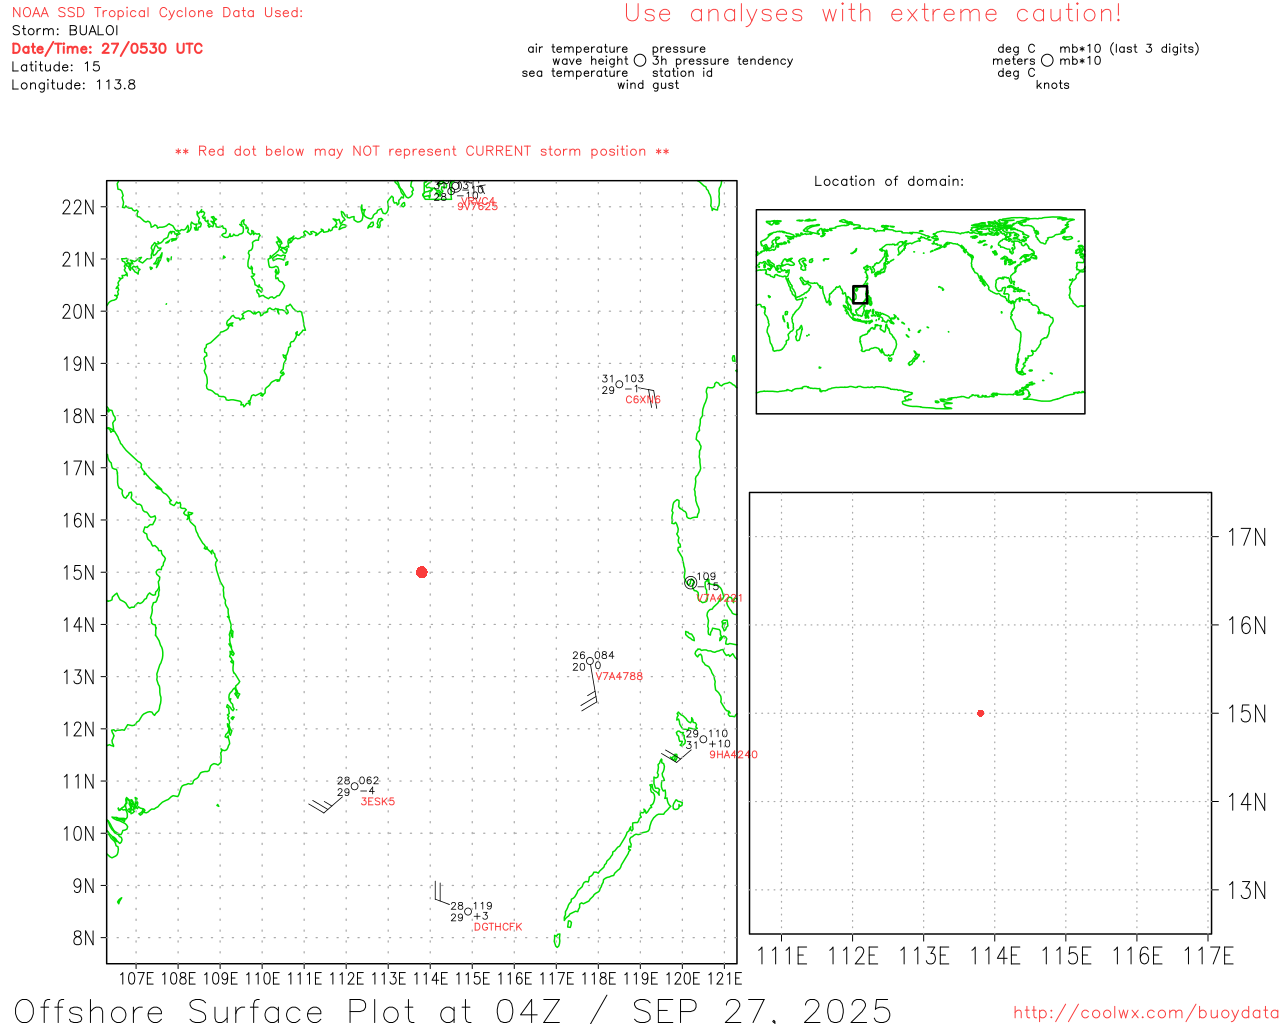Click pressure value 119 near DGTHCFK
Screen dimensions: 1280x1024
click(483, 906)
